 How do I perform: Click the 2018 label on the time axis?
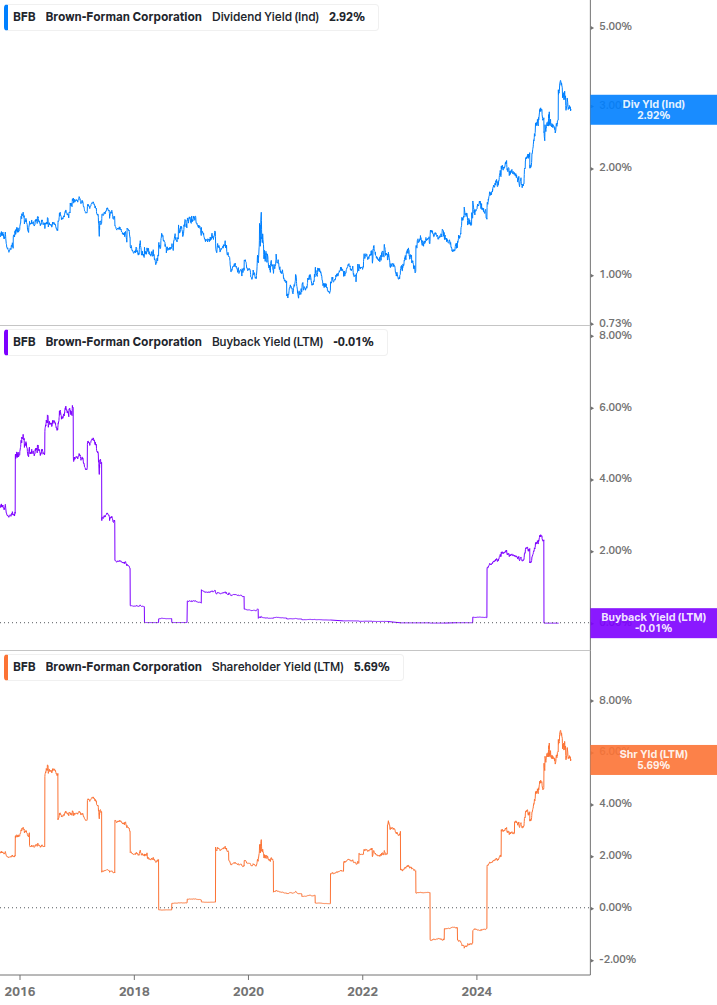pos(134,992)
